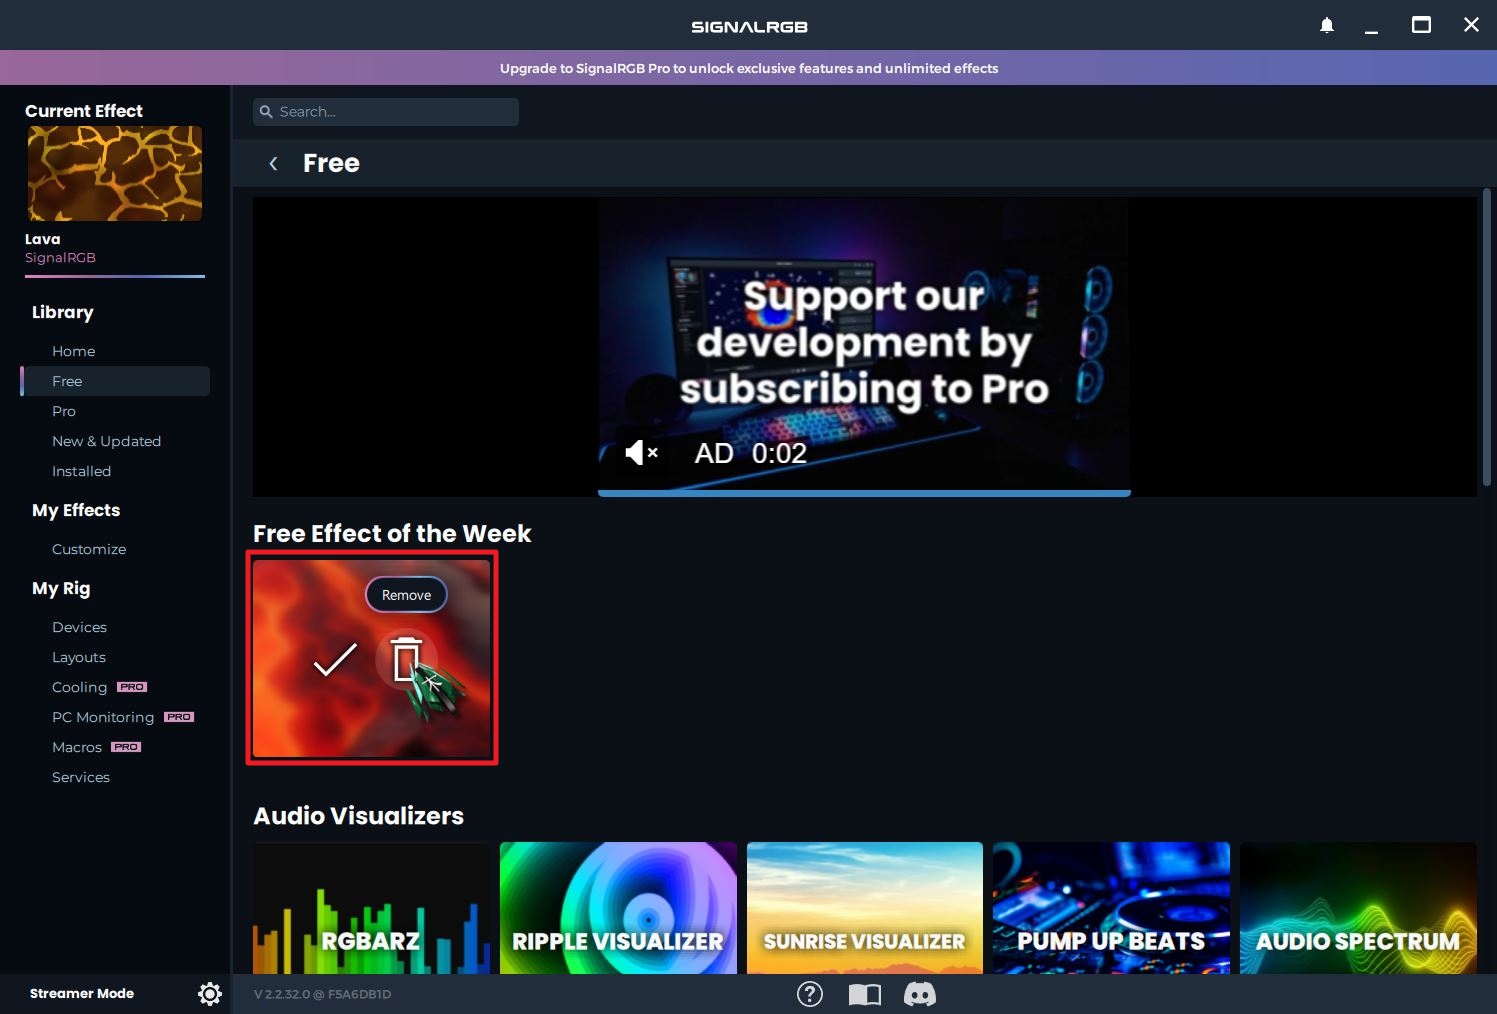Open the Layouts page
This screenshot has width=1497, height=1014.
pyautogui.click(x=79, y=657)
